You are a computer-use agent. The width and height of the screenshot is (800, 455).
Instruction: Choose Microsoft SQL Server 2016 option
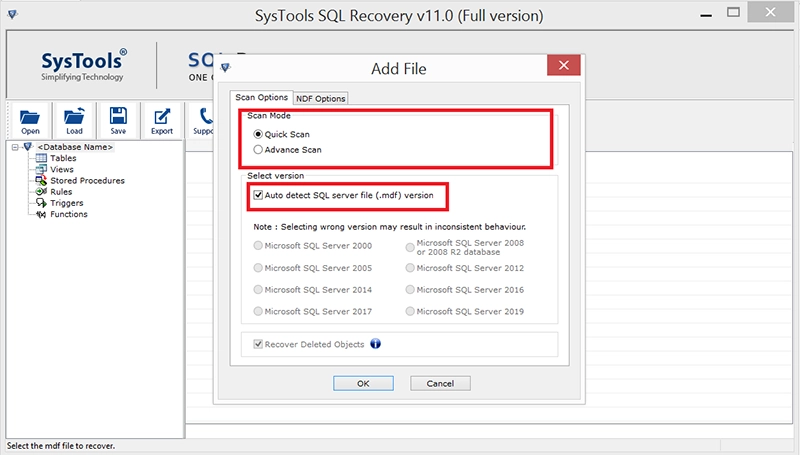[x=410, y=290]
